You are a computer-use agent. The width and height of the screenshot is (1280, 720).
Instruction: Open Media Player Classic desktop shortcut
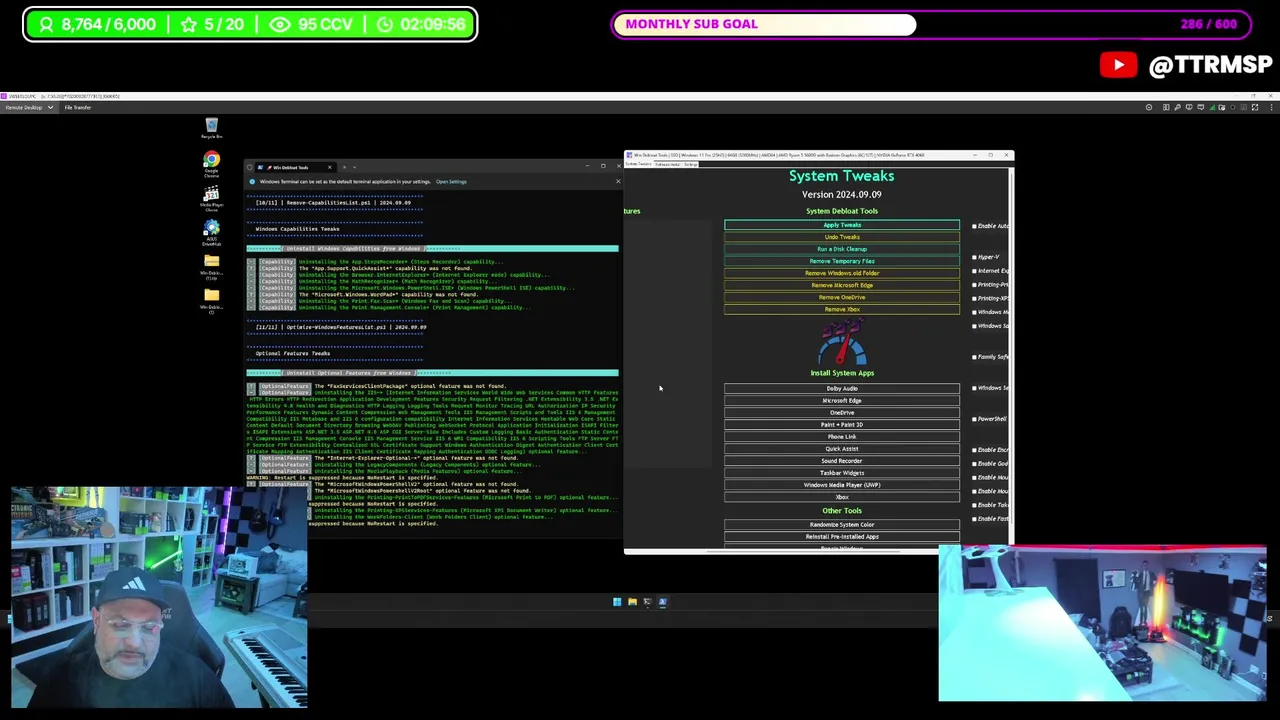point(211,197)
